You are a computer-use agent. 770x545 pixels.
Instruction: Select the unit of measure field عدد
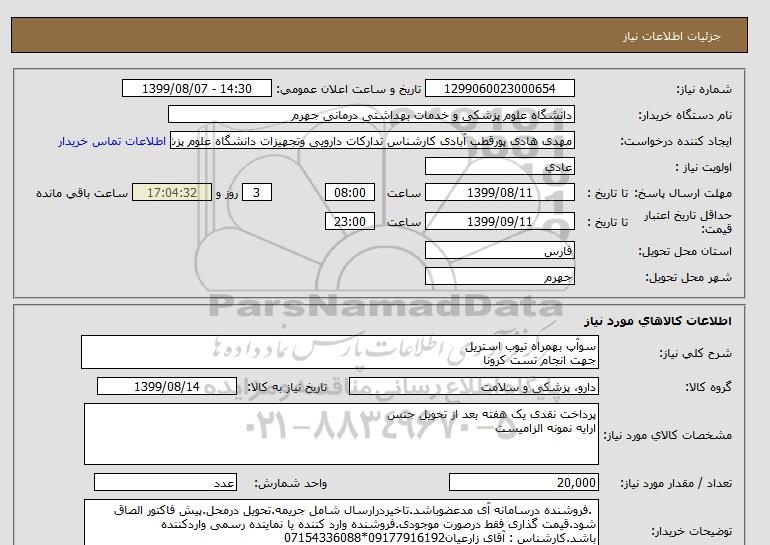pyautogui.click(x=165, y=482)
